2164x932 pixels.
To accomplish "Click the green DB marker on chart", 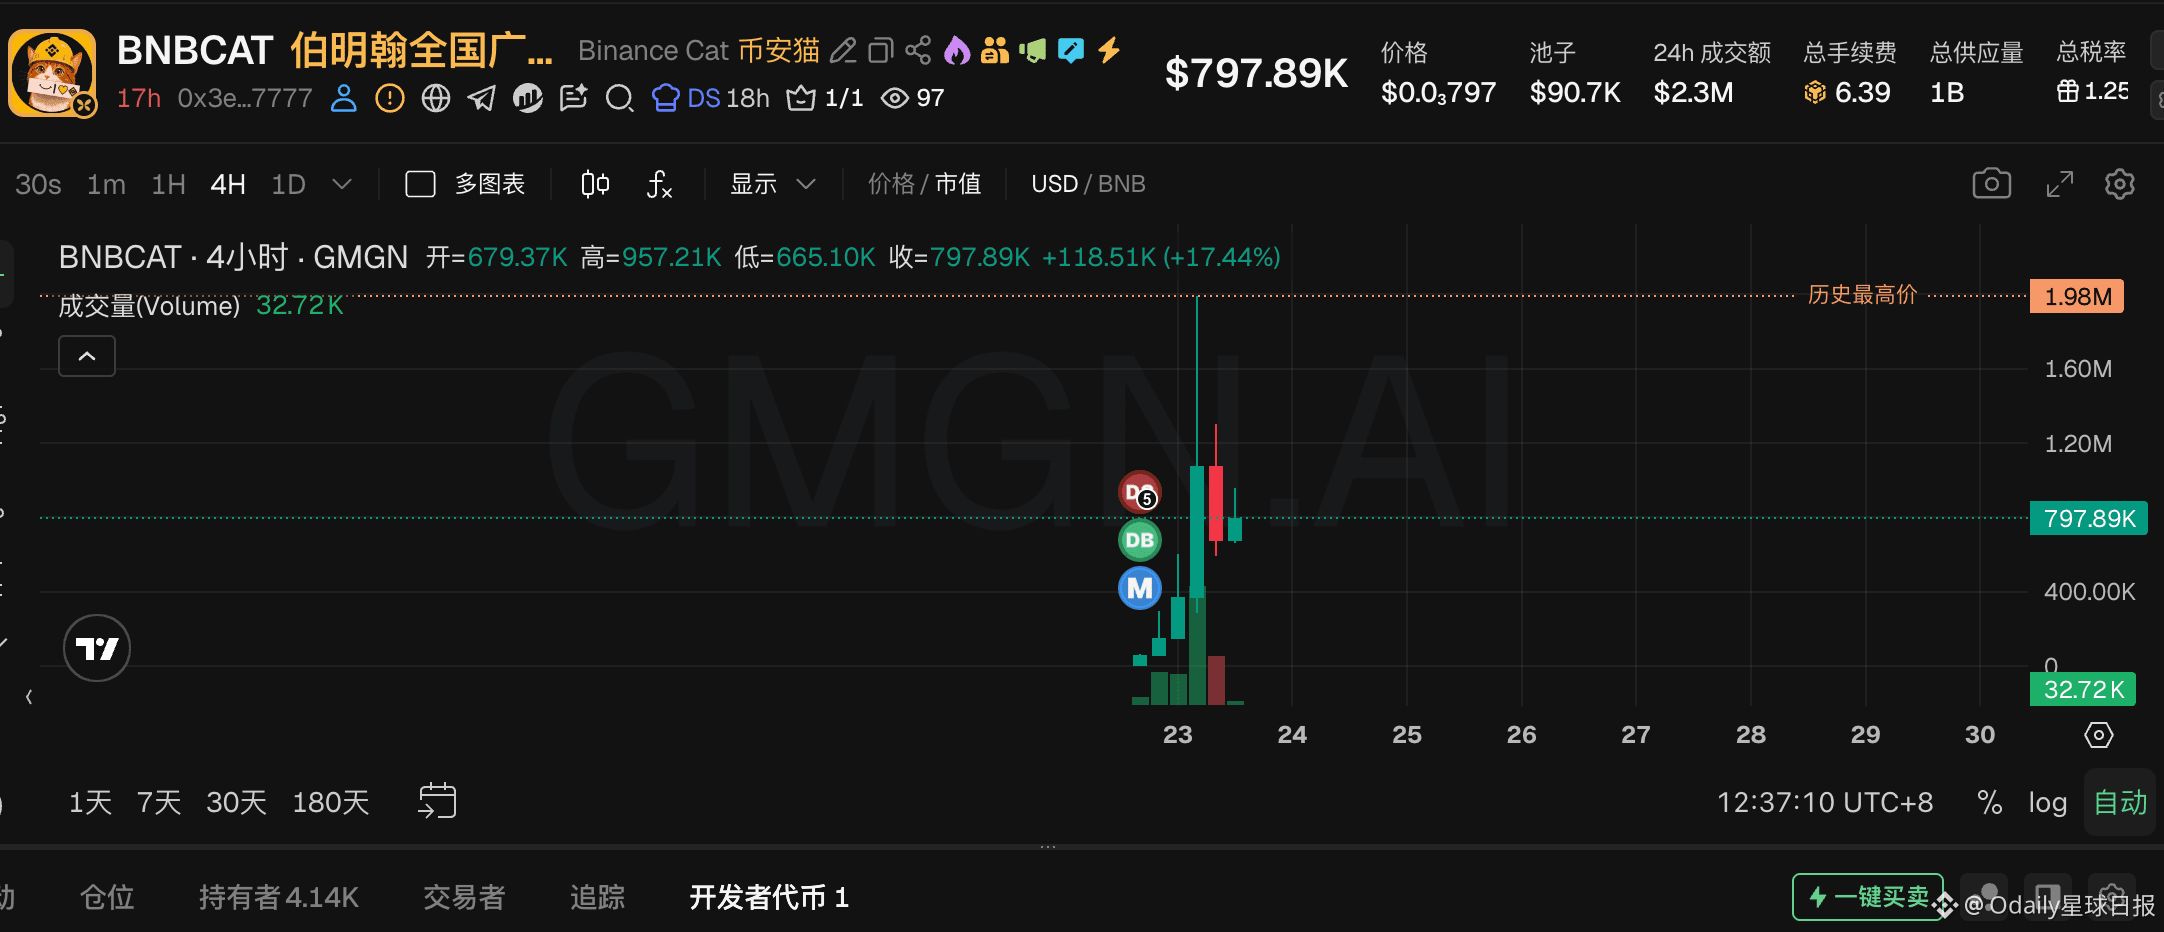I will (x=1139, y=540).
